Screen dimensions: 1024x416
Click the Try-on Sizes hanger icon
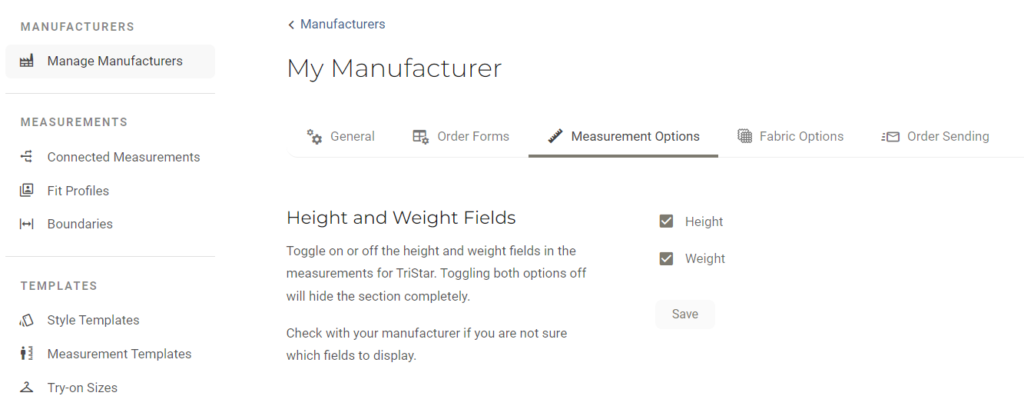pyautogui.click(x=26, y=387)
